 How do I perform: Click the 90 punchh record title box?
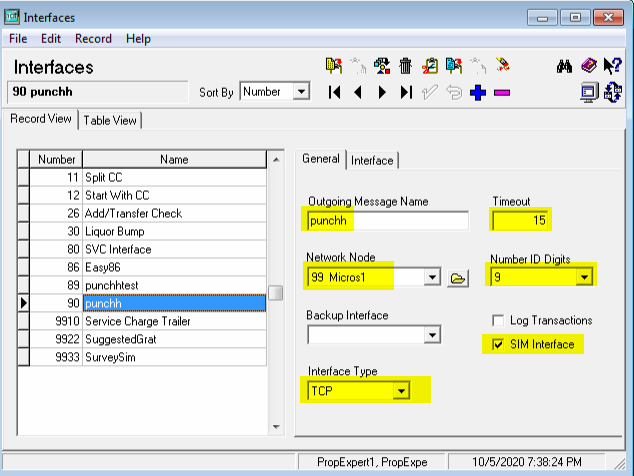click(x=97, y=92)
